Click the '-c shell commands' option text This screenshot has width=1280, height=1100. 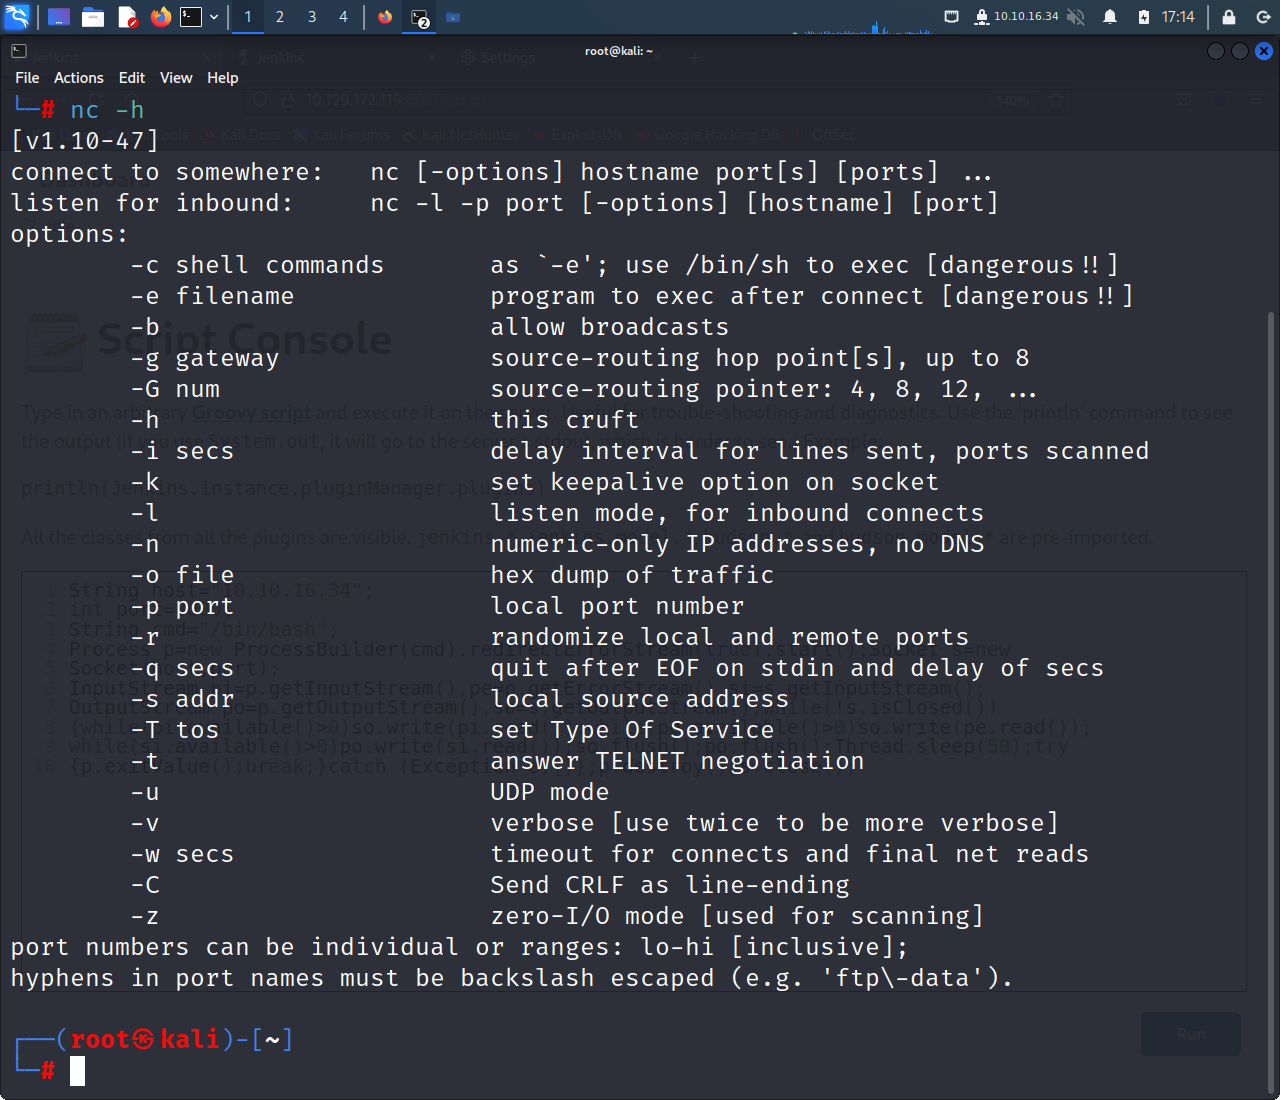coord(257,265)
